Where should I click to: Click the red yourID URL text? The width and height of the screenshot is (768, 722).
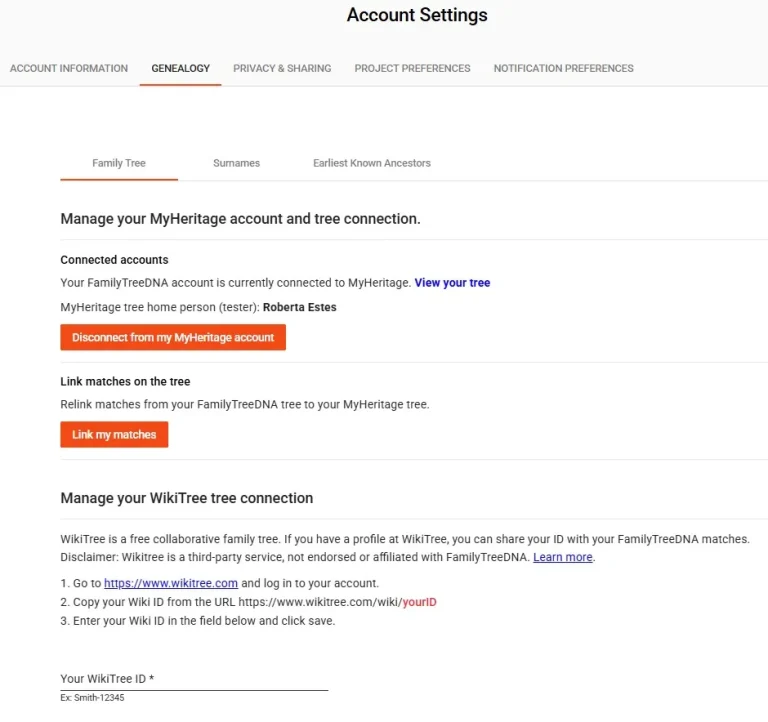419,602
